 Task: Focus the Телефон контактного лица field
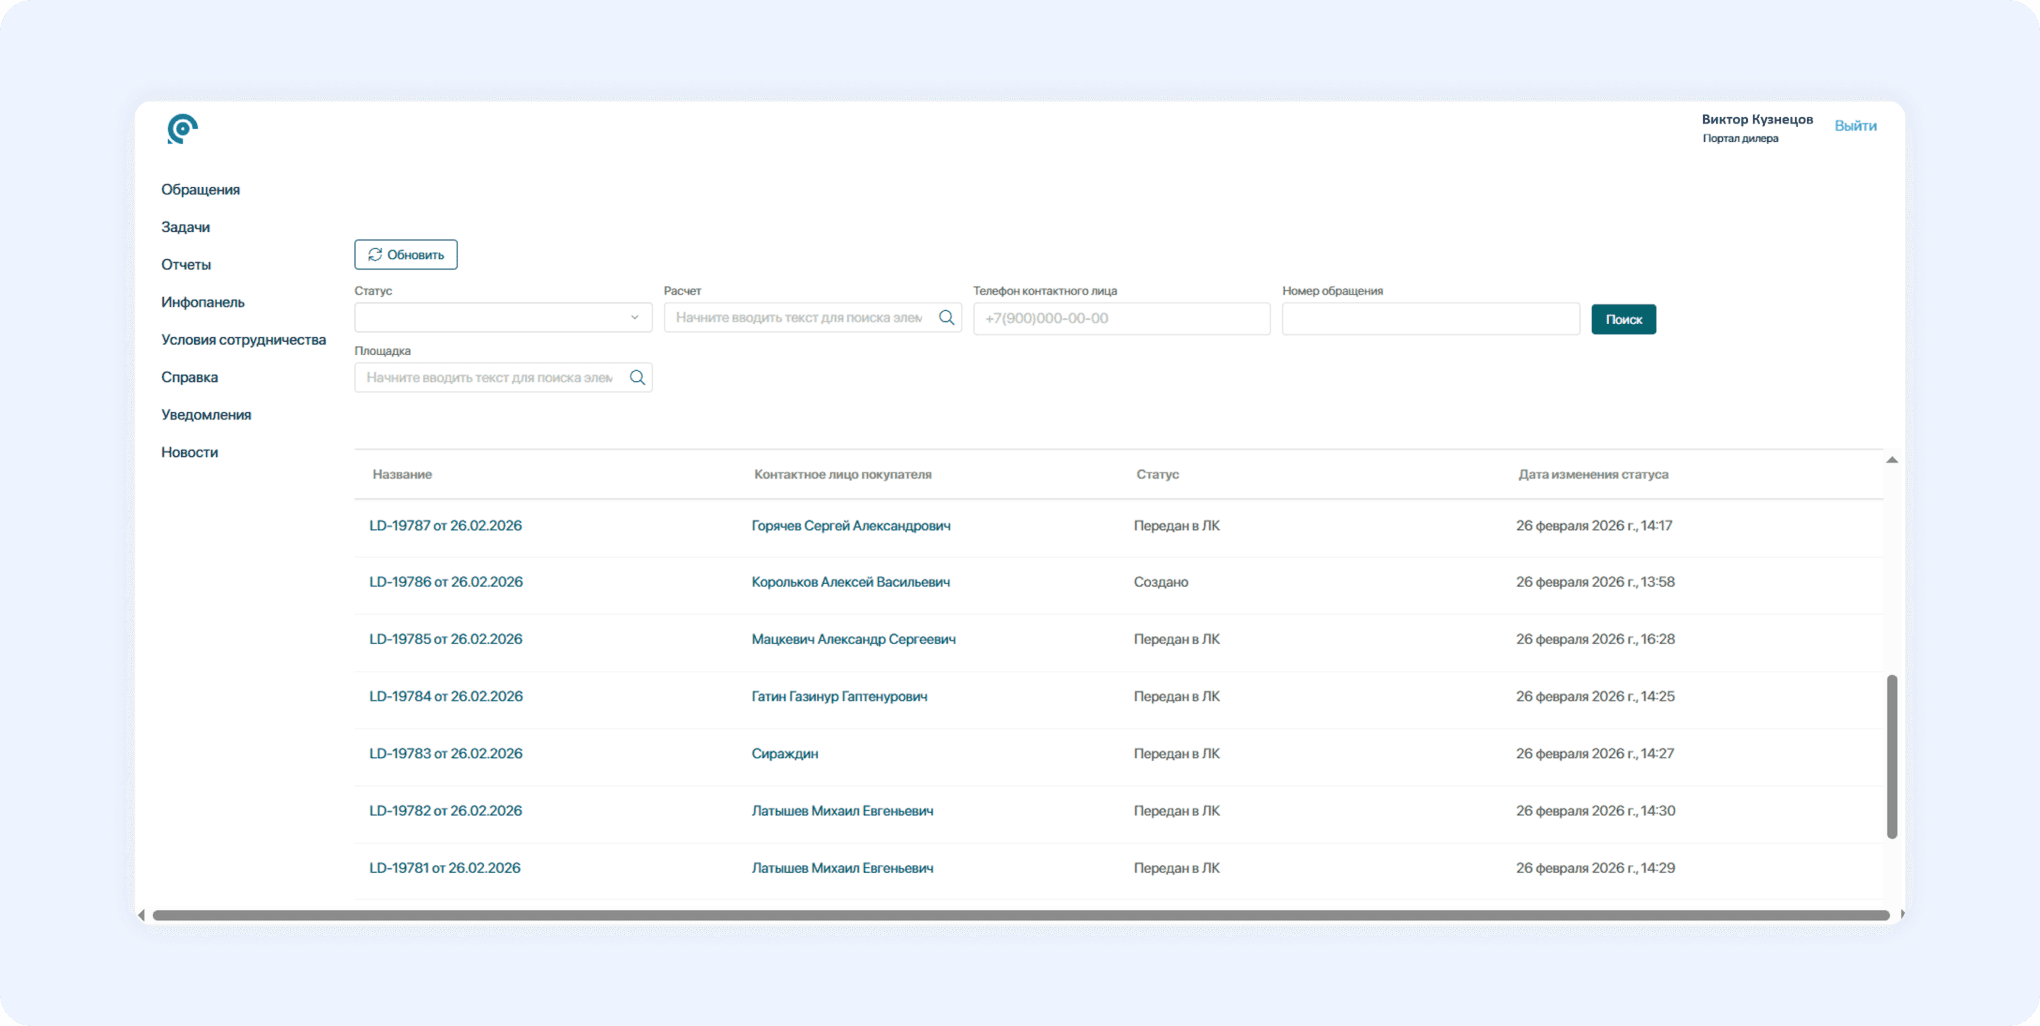[1121, 318]
